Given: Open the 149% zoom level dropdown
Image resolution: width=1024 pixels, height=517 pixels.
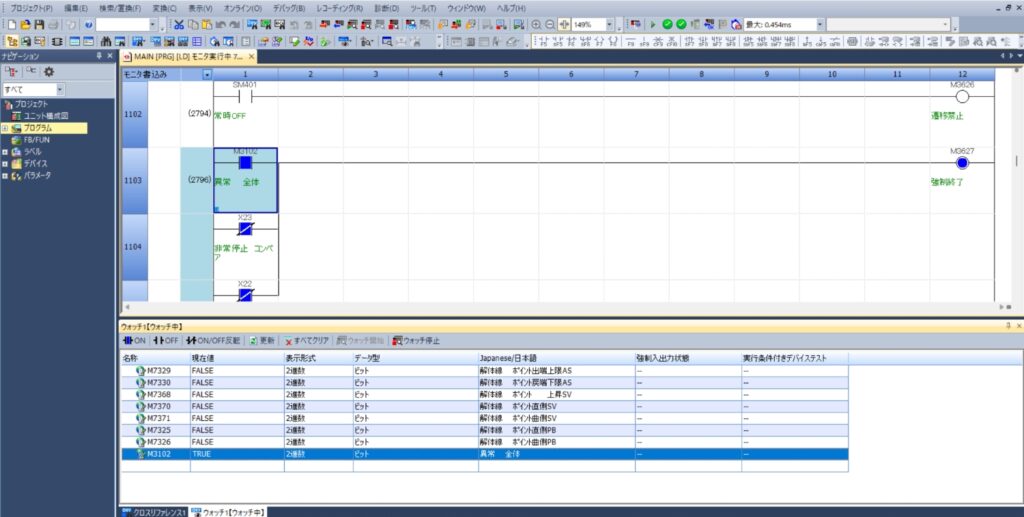Looking at the screenshot, I should pyautogui.click(x=611, y=24).
